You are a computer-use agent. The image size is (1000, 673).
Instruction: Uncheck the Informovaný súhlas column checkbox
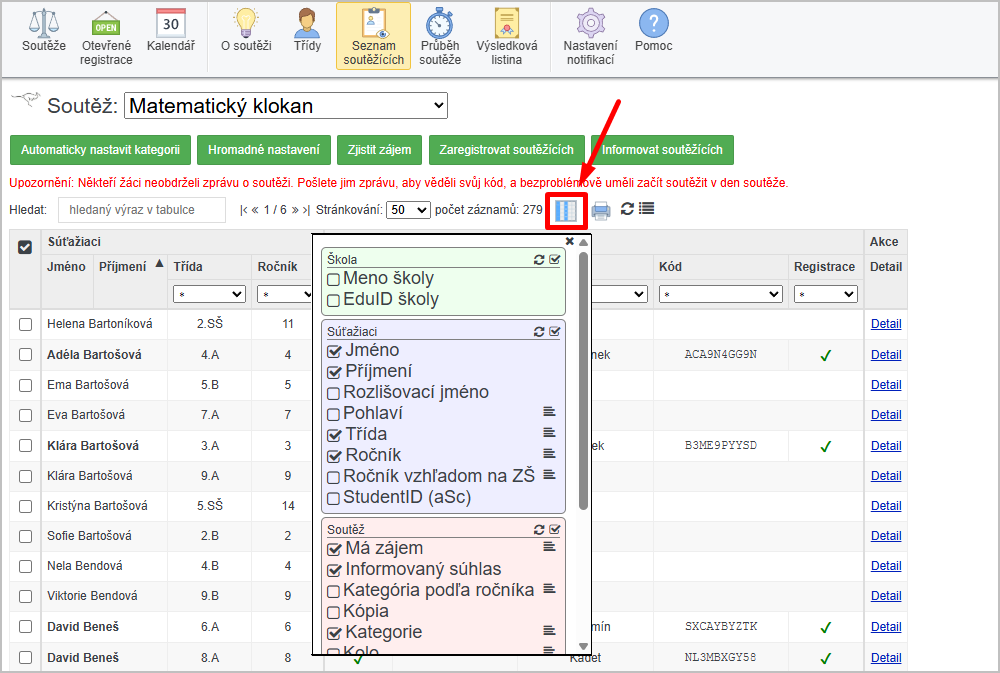coord(334,570)
